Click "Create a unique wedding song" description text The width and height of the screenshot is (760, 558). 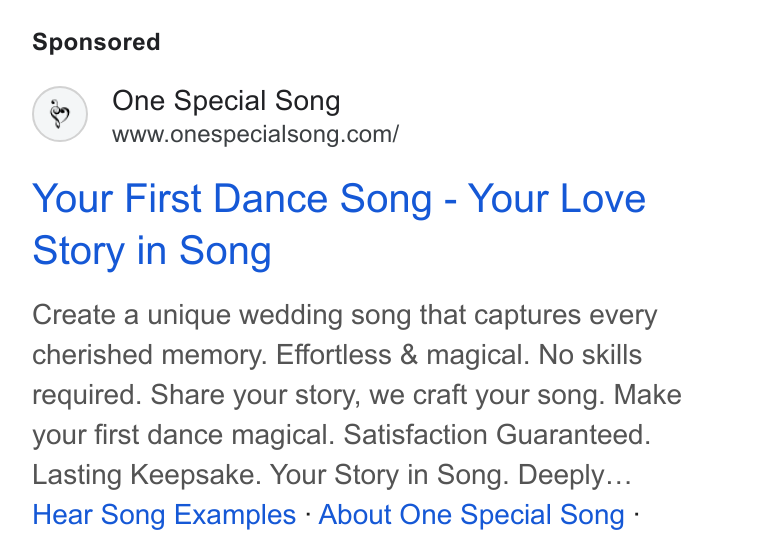coord(222,315)
